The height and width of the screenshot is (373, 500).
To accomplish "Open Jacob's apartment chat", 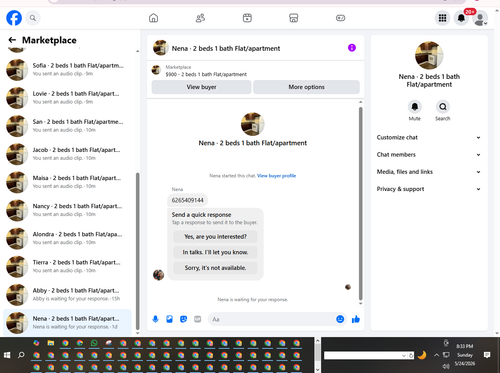I will pos(67,154).
